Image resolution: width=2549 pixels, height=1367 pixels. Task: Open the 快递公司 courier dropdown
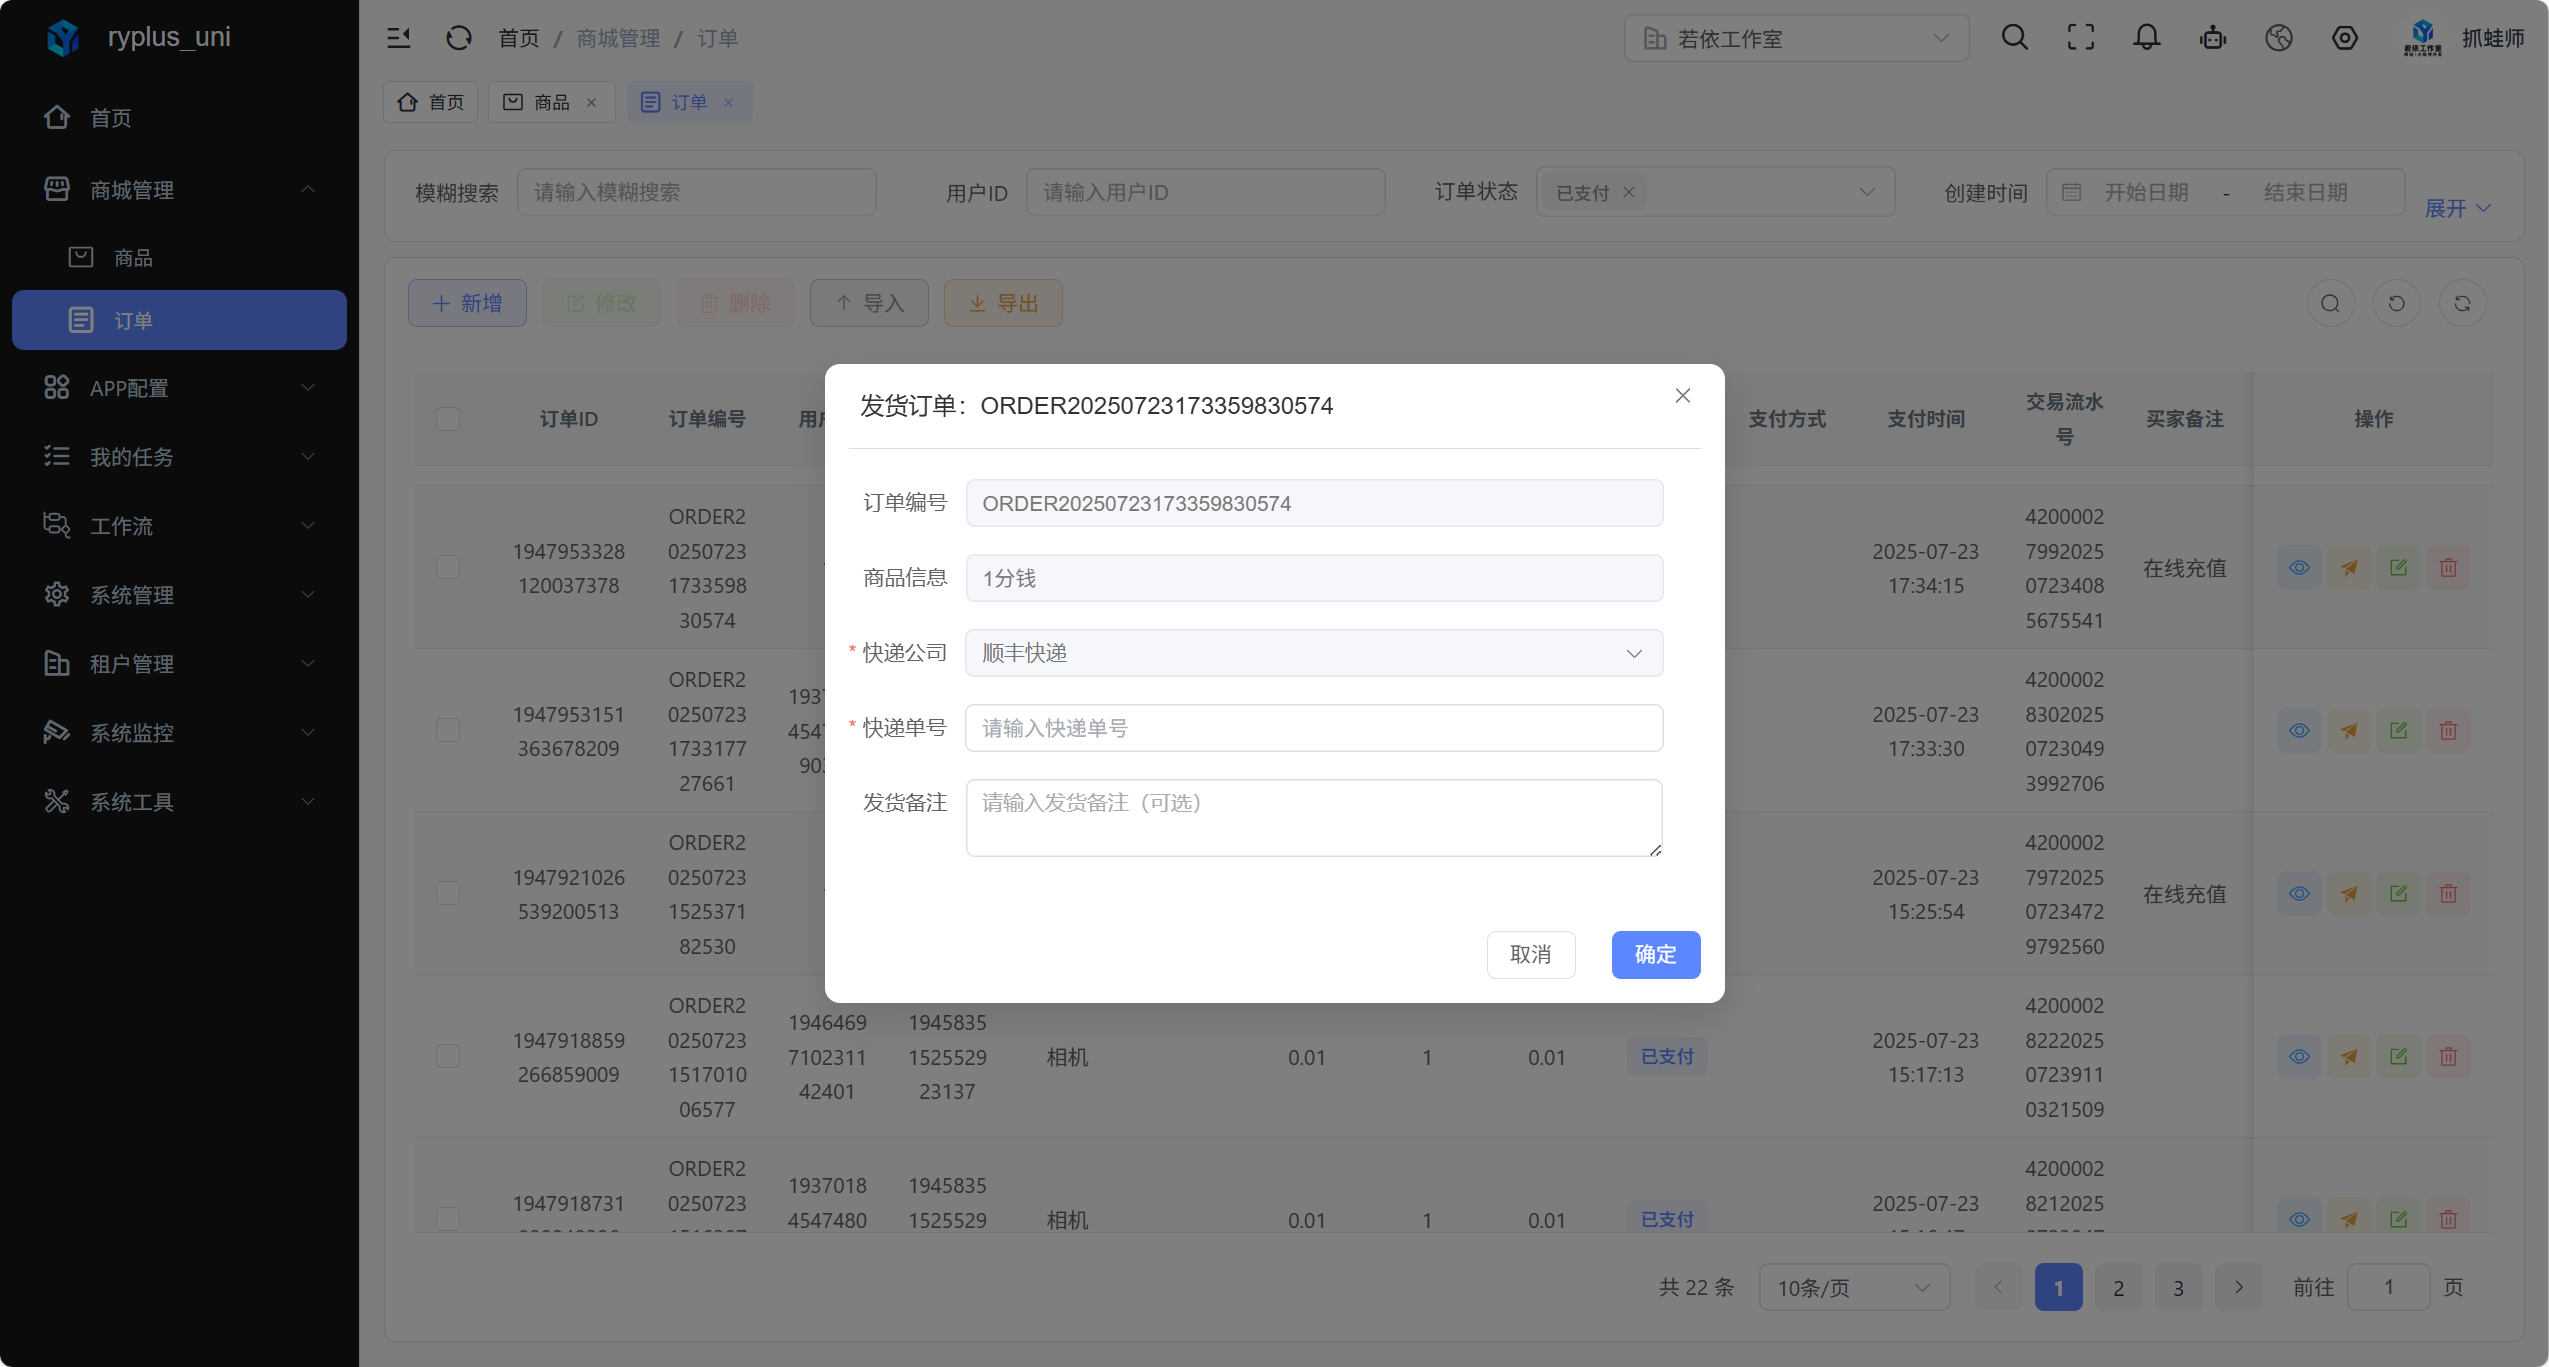tap(1313, 653)
